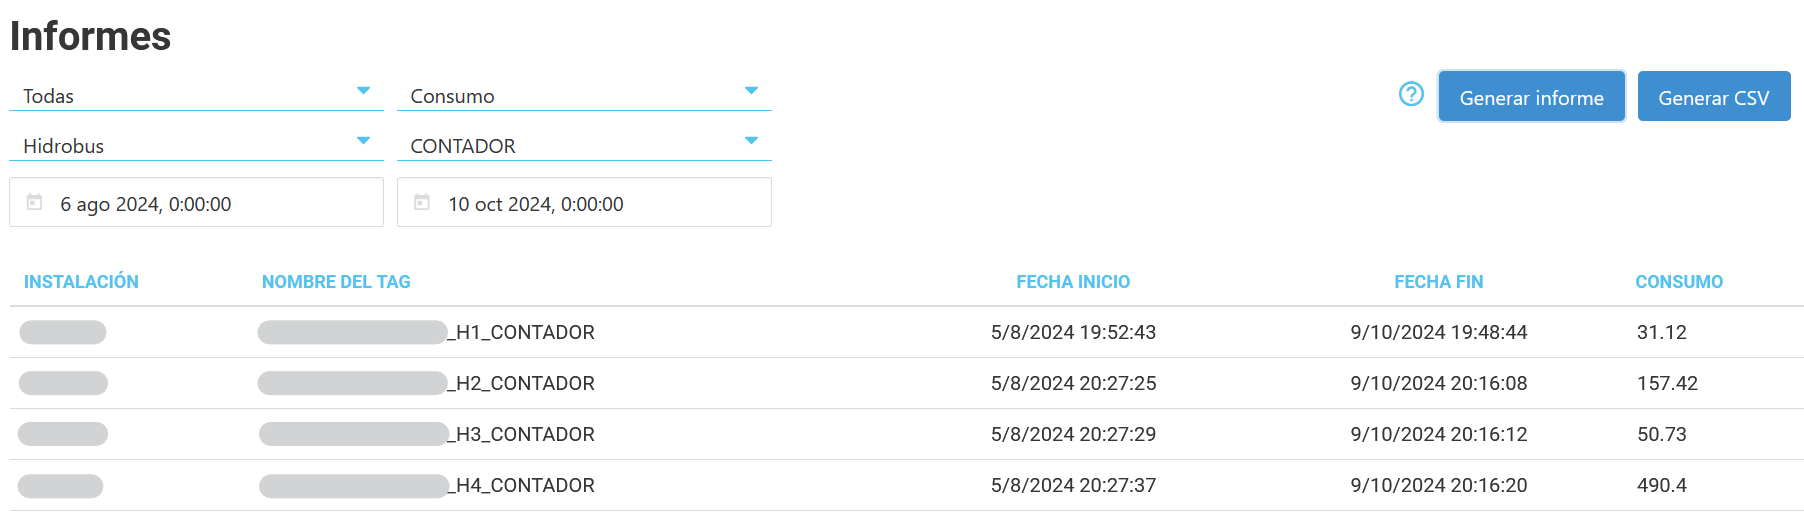The height and width of the screenshot is (523, 1804).
Task: Sort by FECHA INICIO column header
Action: click(1073, 282)
